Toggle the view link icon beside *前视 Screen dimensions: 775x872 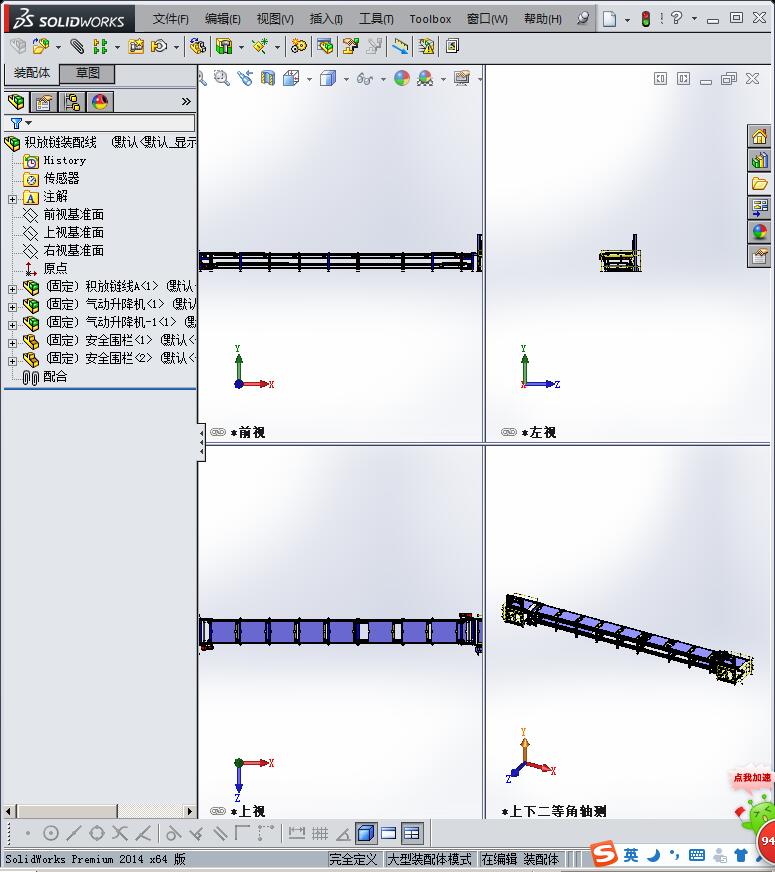[218, 432]
